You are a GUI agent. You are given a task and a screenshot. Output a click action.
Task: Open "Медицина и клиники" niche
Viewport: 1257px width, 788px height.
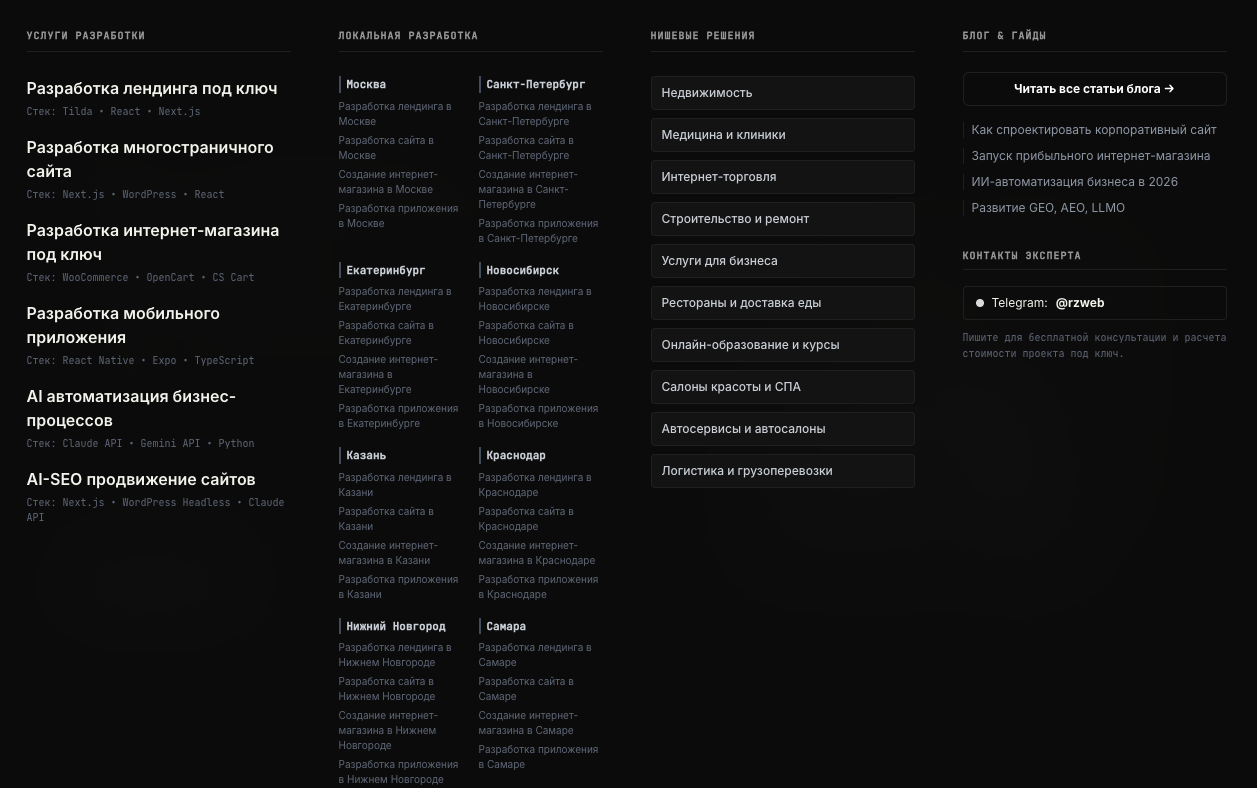[x=782, y=135]
